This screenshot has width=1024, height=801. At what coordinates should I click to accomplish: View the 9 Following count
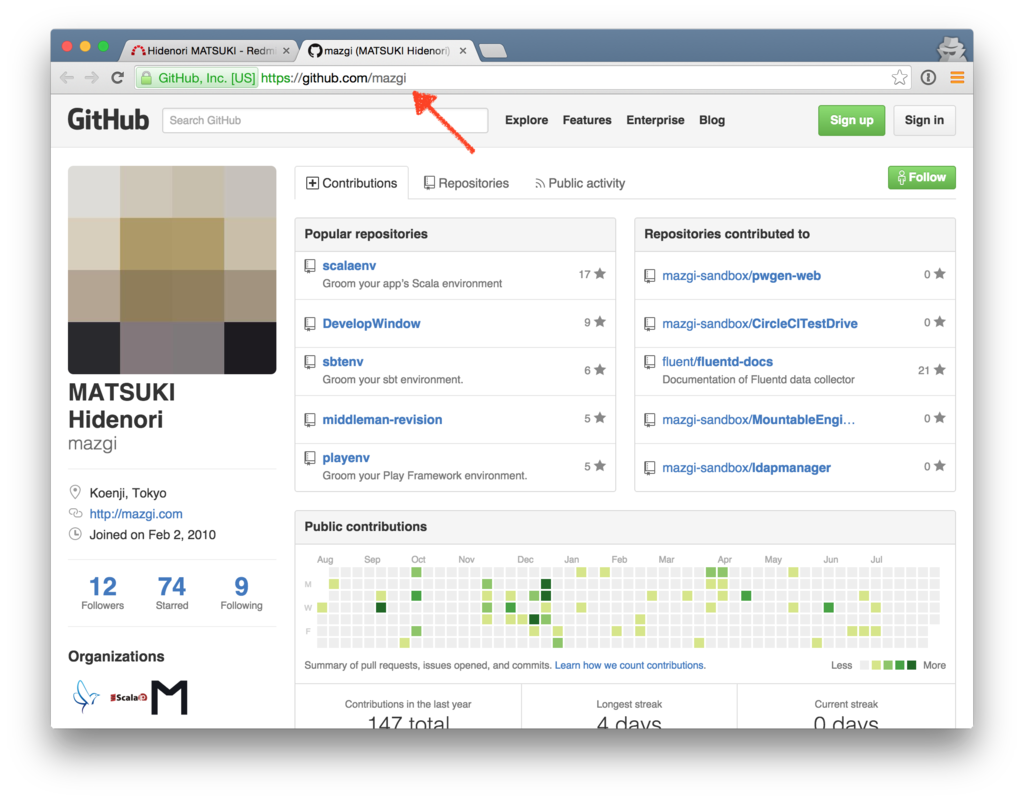click(242, 592)
